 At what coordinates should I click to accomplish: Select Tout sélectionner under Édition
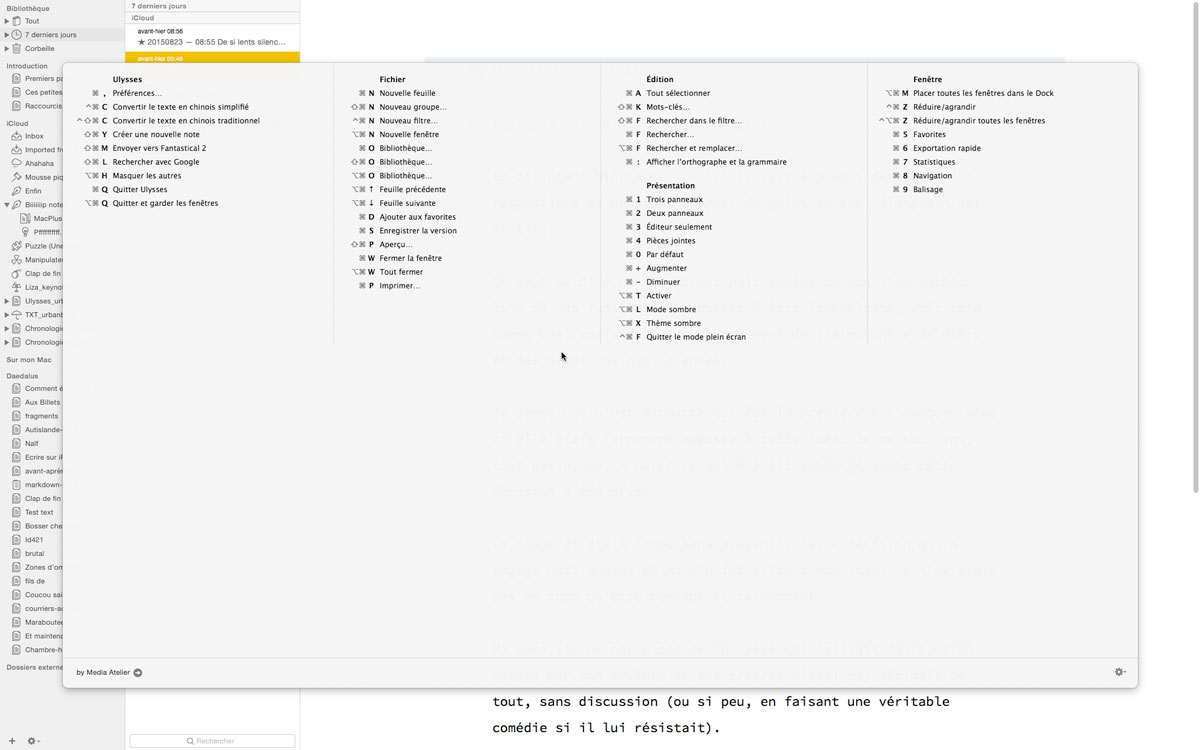678,93
